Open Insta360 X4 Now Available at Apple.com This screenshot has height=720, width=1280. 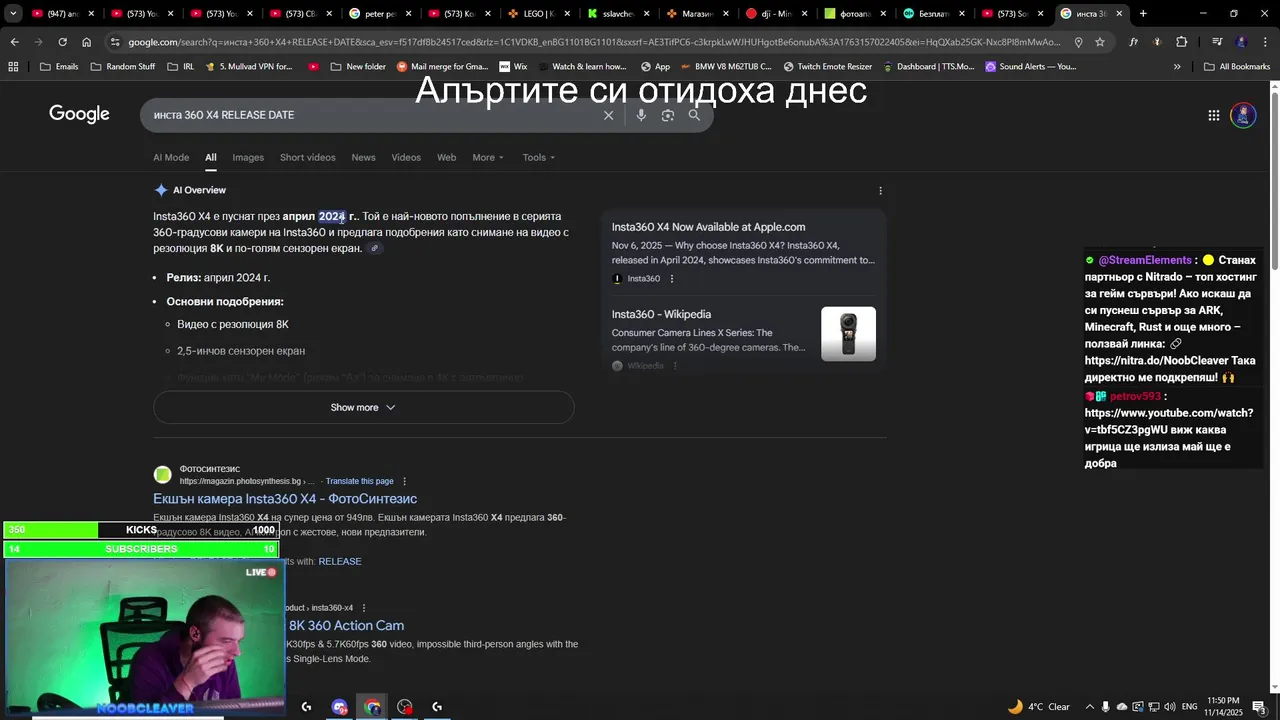(708, 227)
